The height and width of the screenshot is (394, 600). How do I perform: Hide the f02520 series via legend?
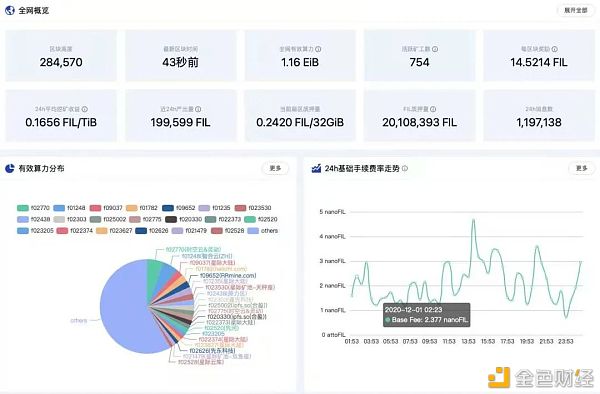tap(261, 219)
